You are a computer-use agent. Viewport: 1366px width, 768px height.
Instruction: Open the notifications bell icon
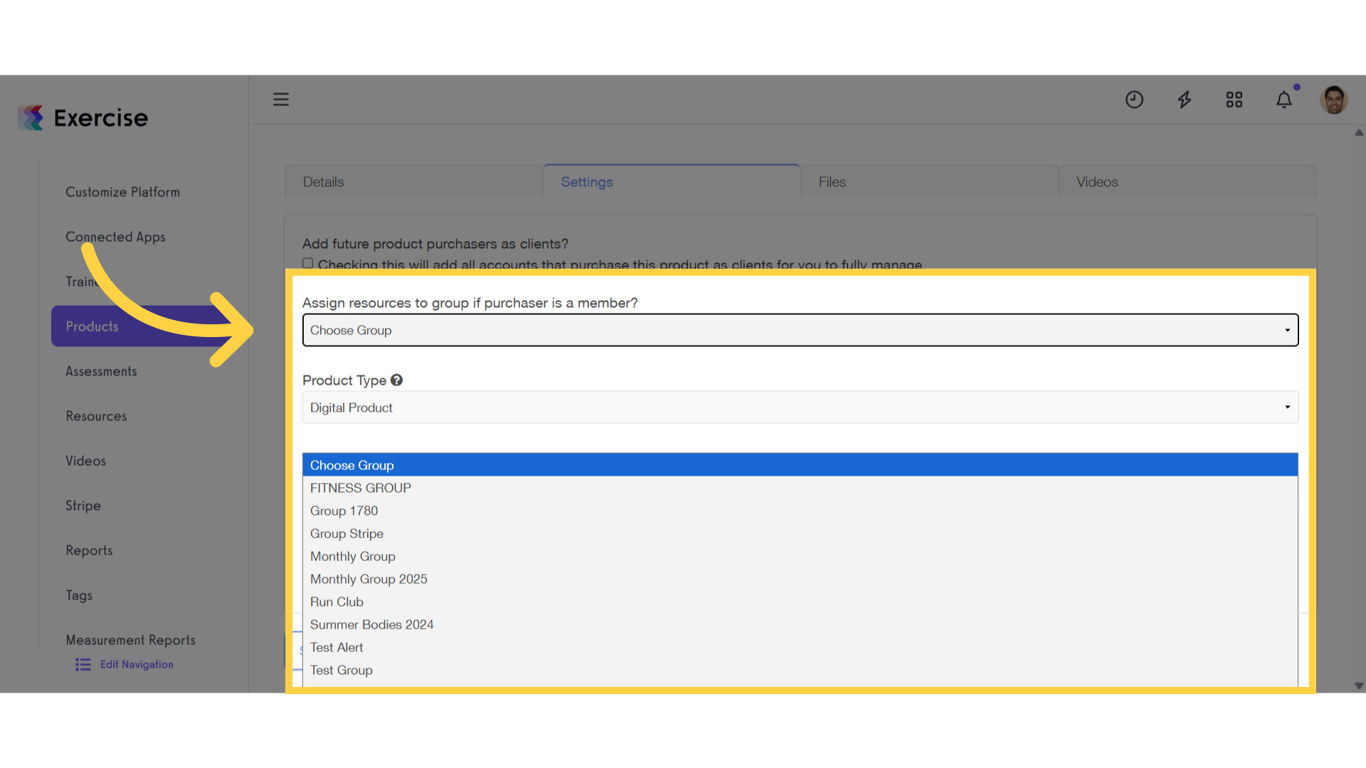1284,99
